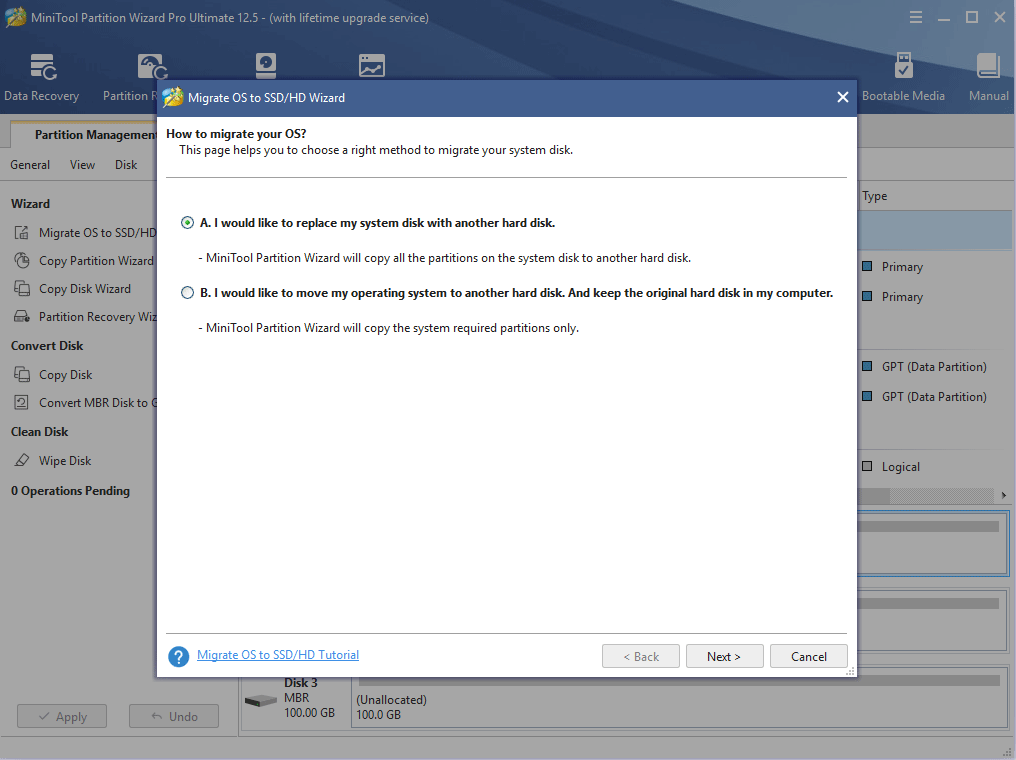Click the wizard dialog title icon
The height and width of the screenshot is (760, 1016).
172,97
